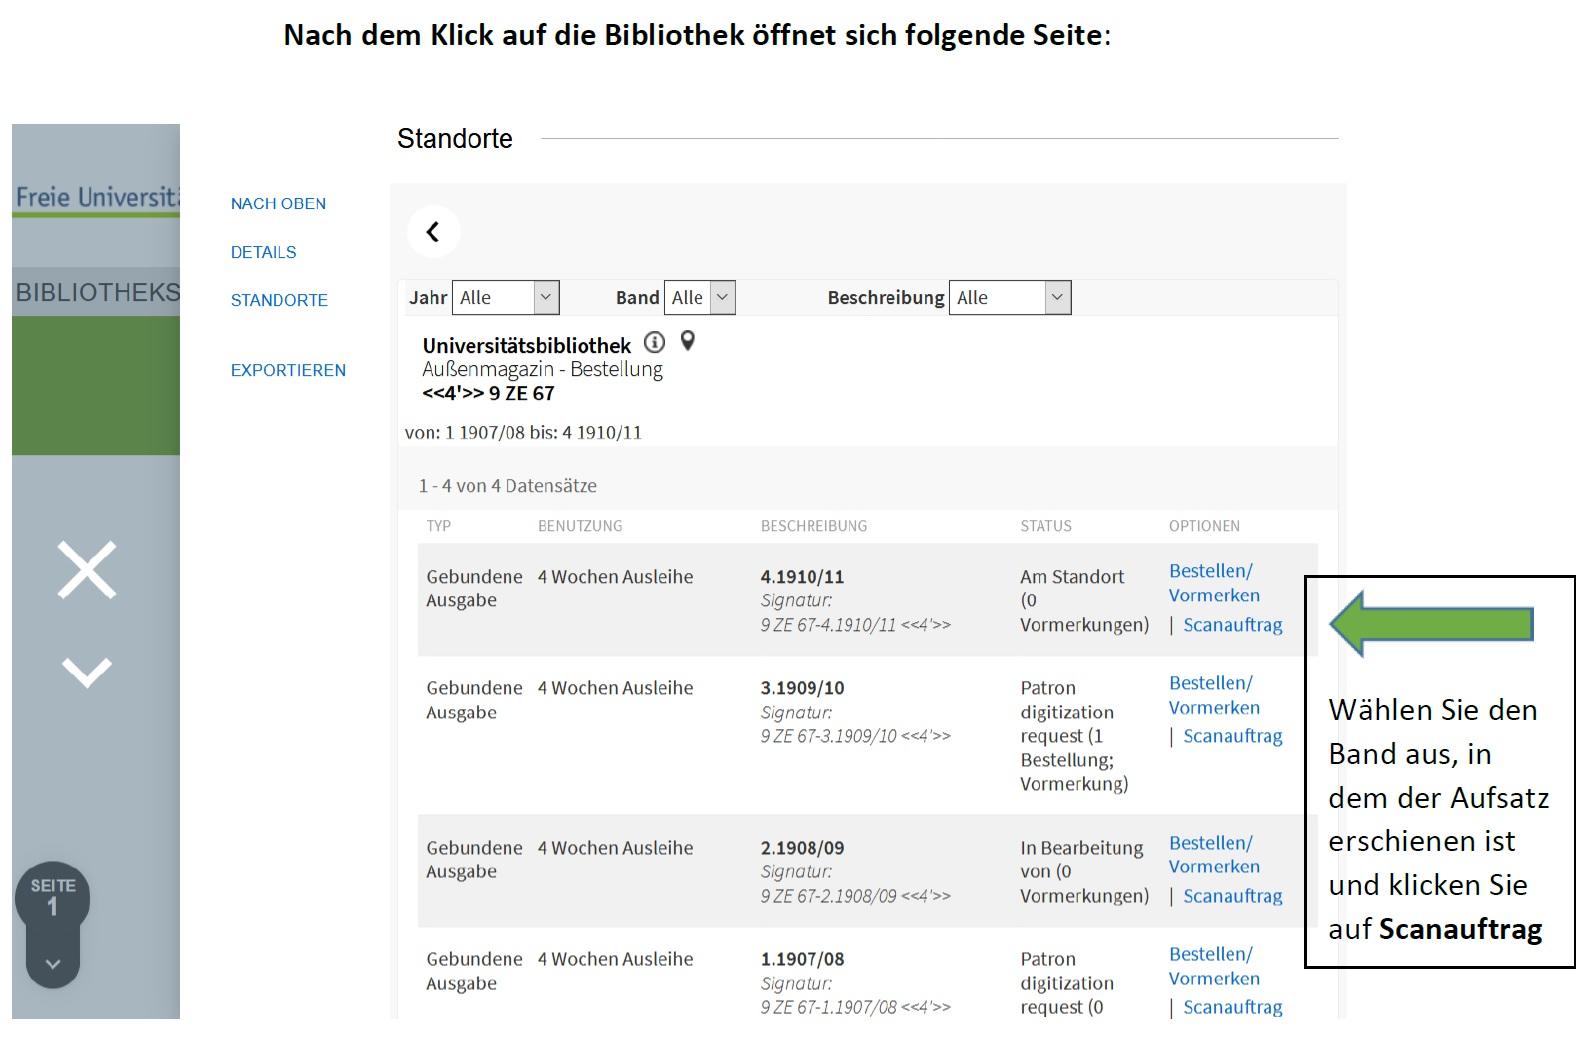This screenshot has width=1576, height=1064.
Task: Click the down chevron in the left sidebar
Action: click(x=86, y=668)
